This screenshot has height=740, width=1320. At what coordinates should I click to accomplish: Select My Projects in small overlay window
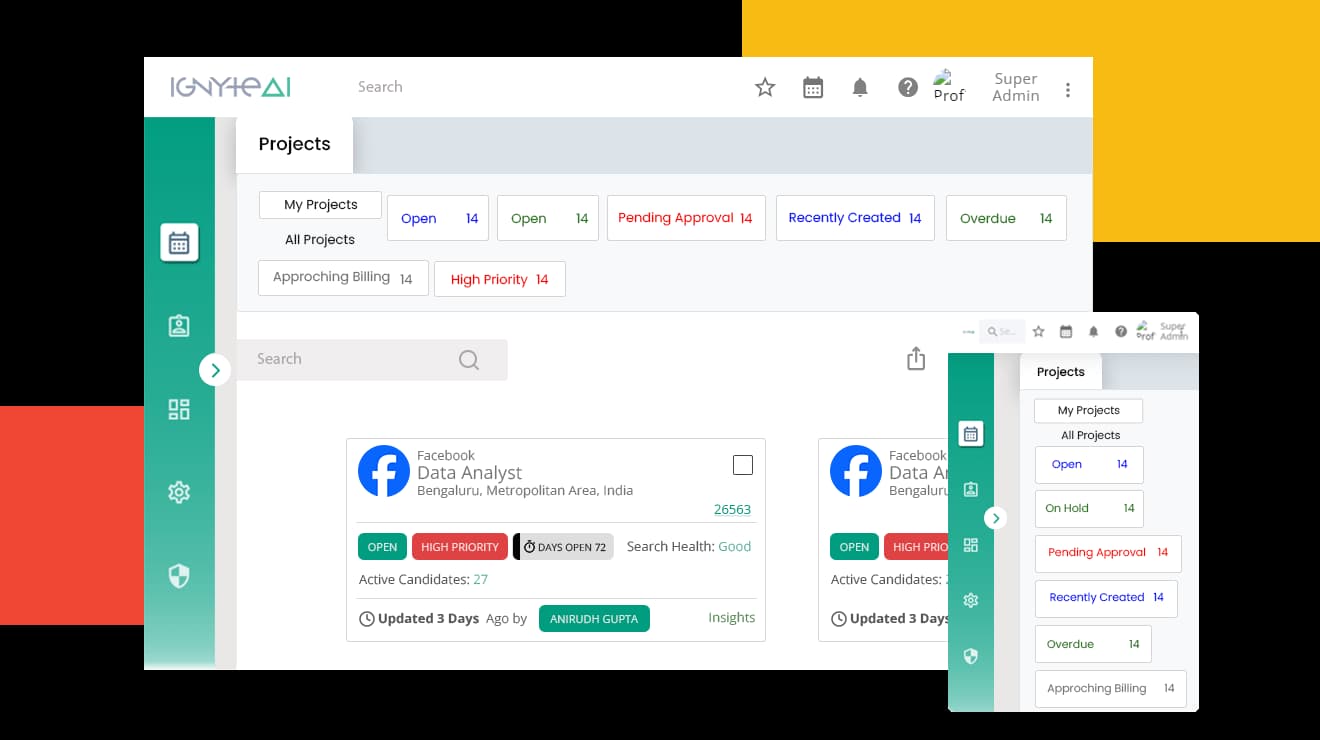pyautogui.click(x=1088, y=410)
